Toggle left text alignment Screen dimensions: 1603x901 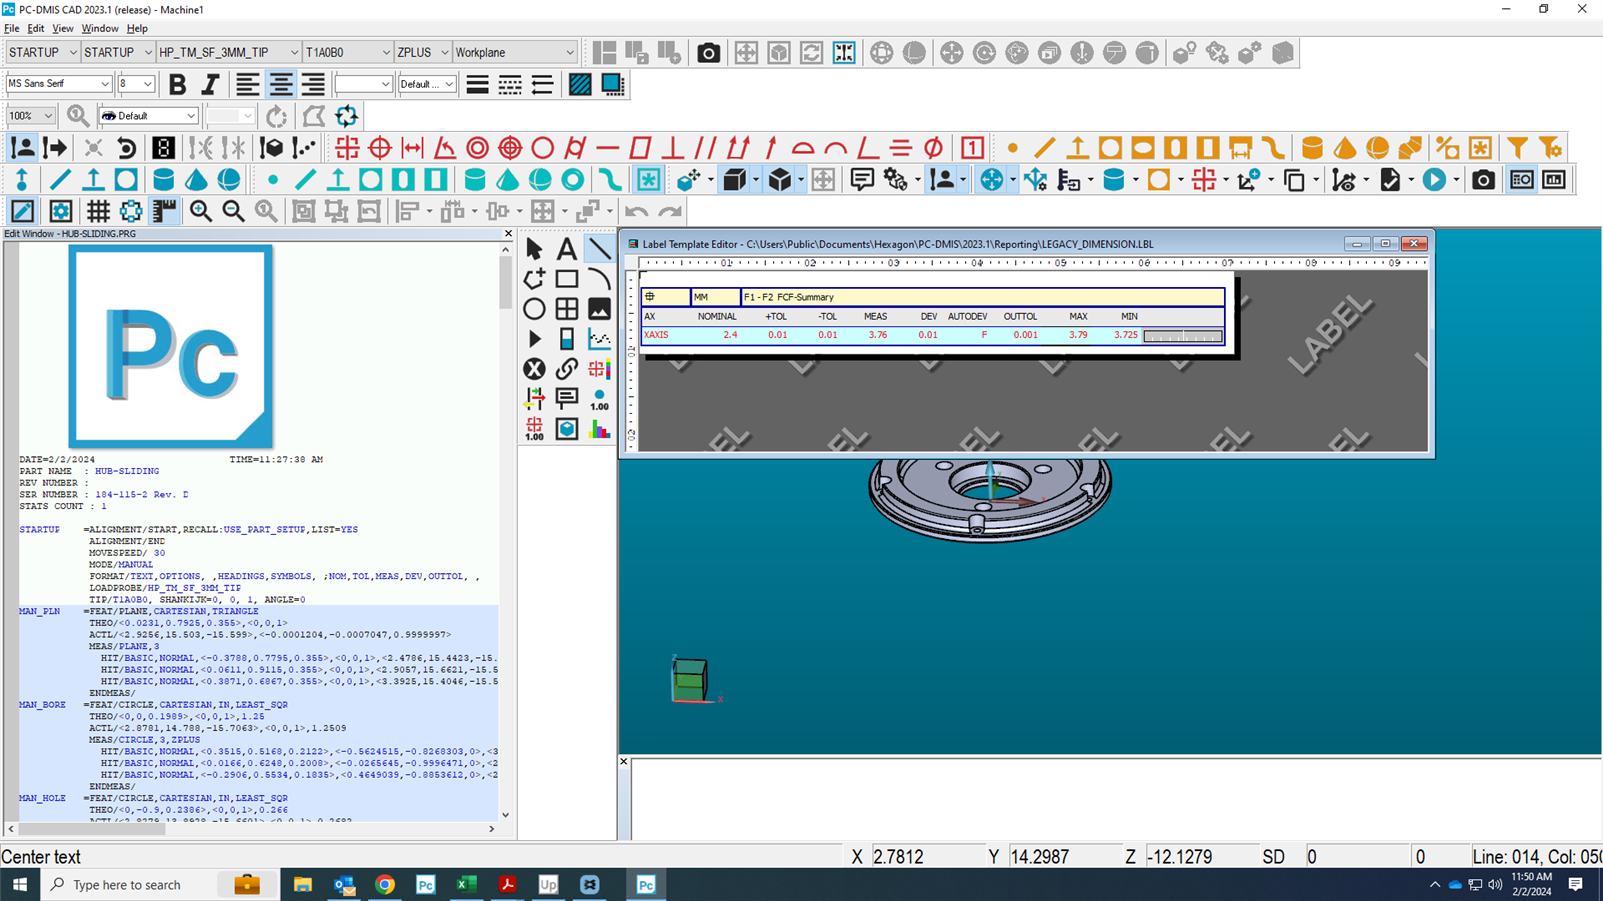coord(247,85)
